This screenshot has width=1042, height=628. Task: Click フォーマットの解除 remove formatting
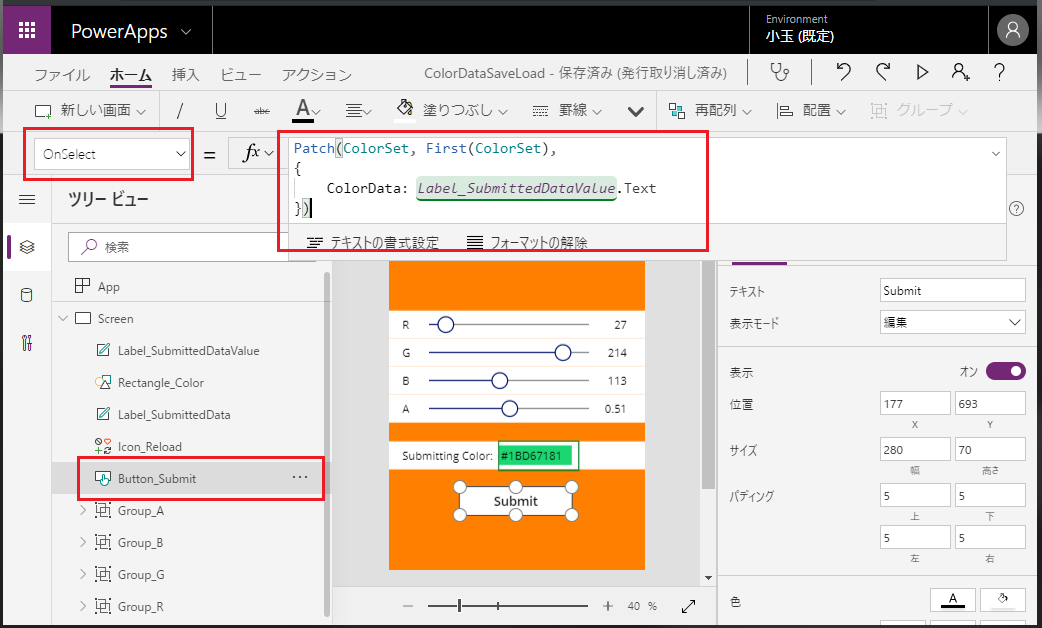[x=527, y=243]
